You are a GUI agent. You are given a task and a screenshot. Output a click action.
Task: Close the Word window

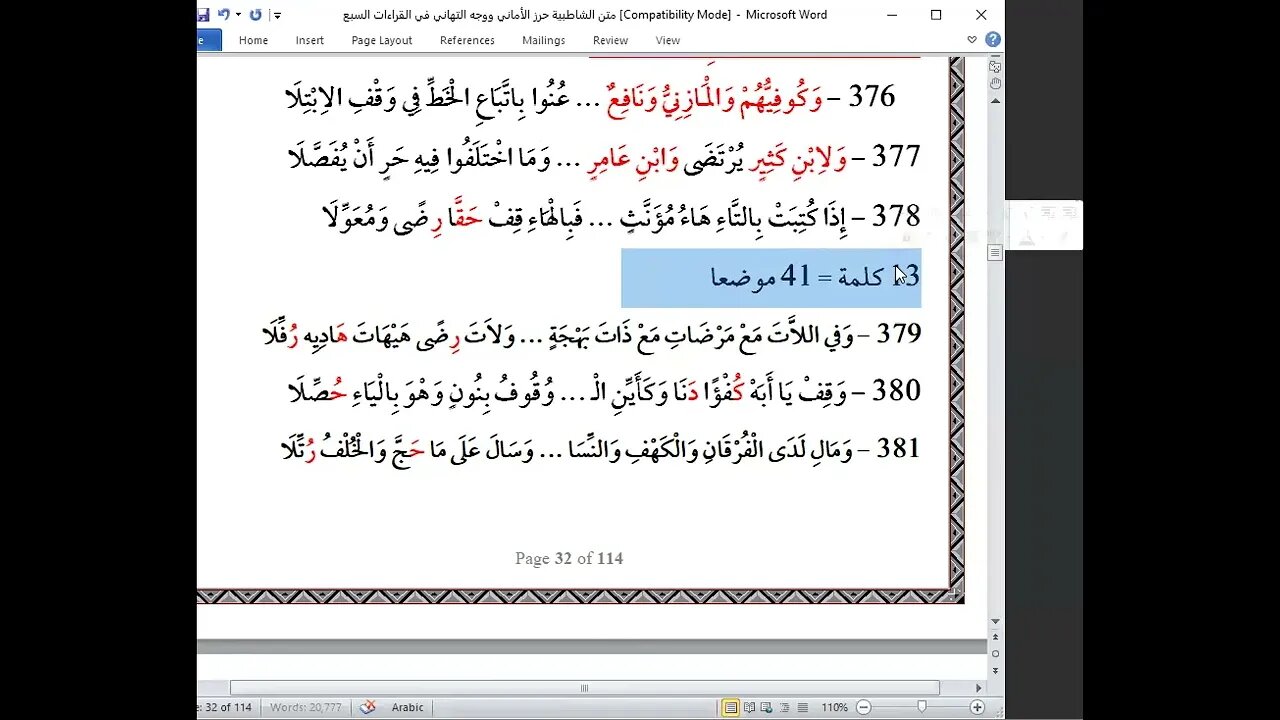(x=980, y=15)
